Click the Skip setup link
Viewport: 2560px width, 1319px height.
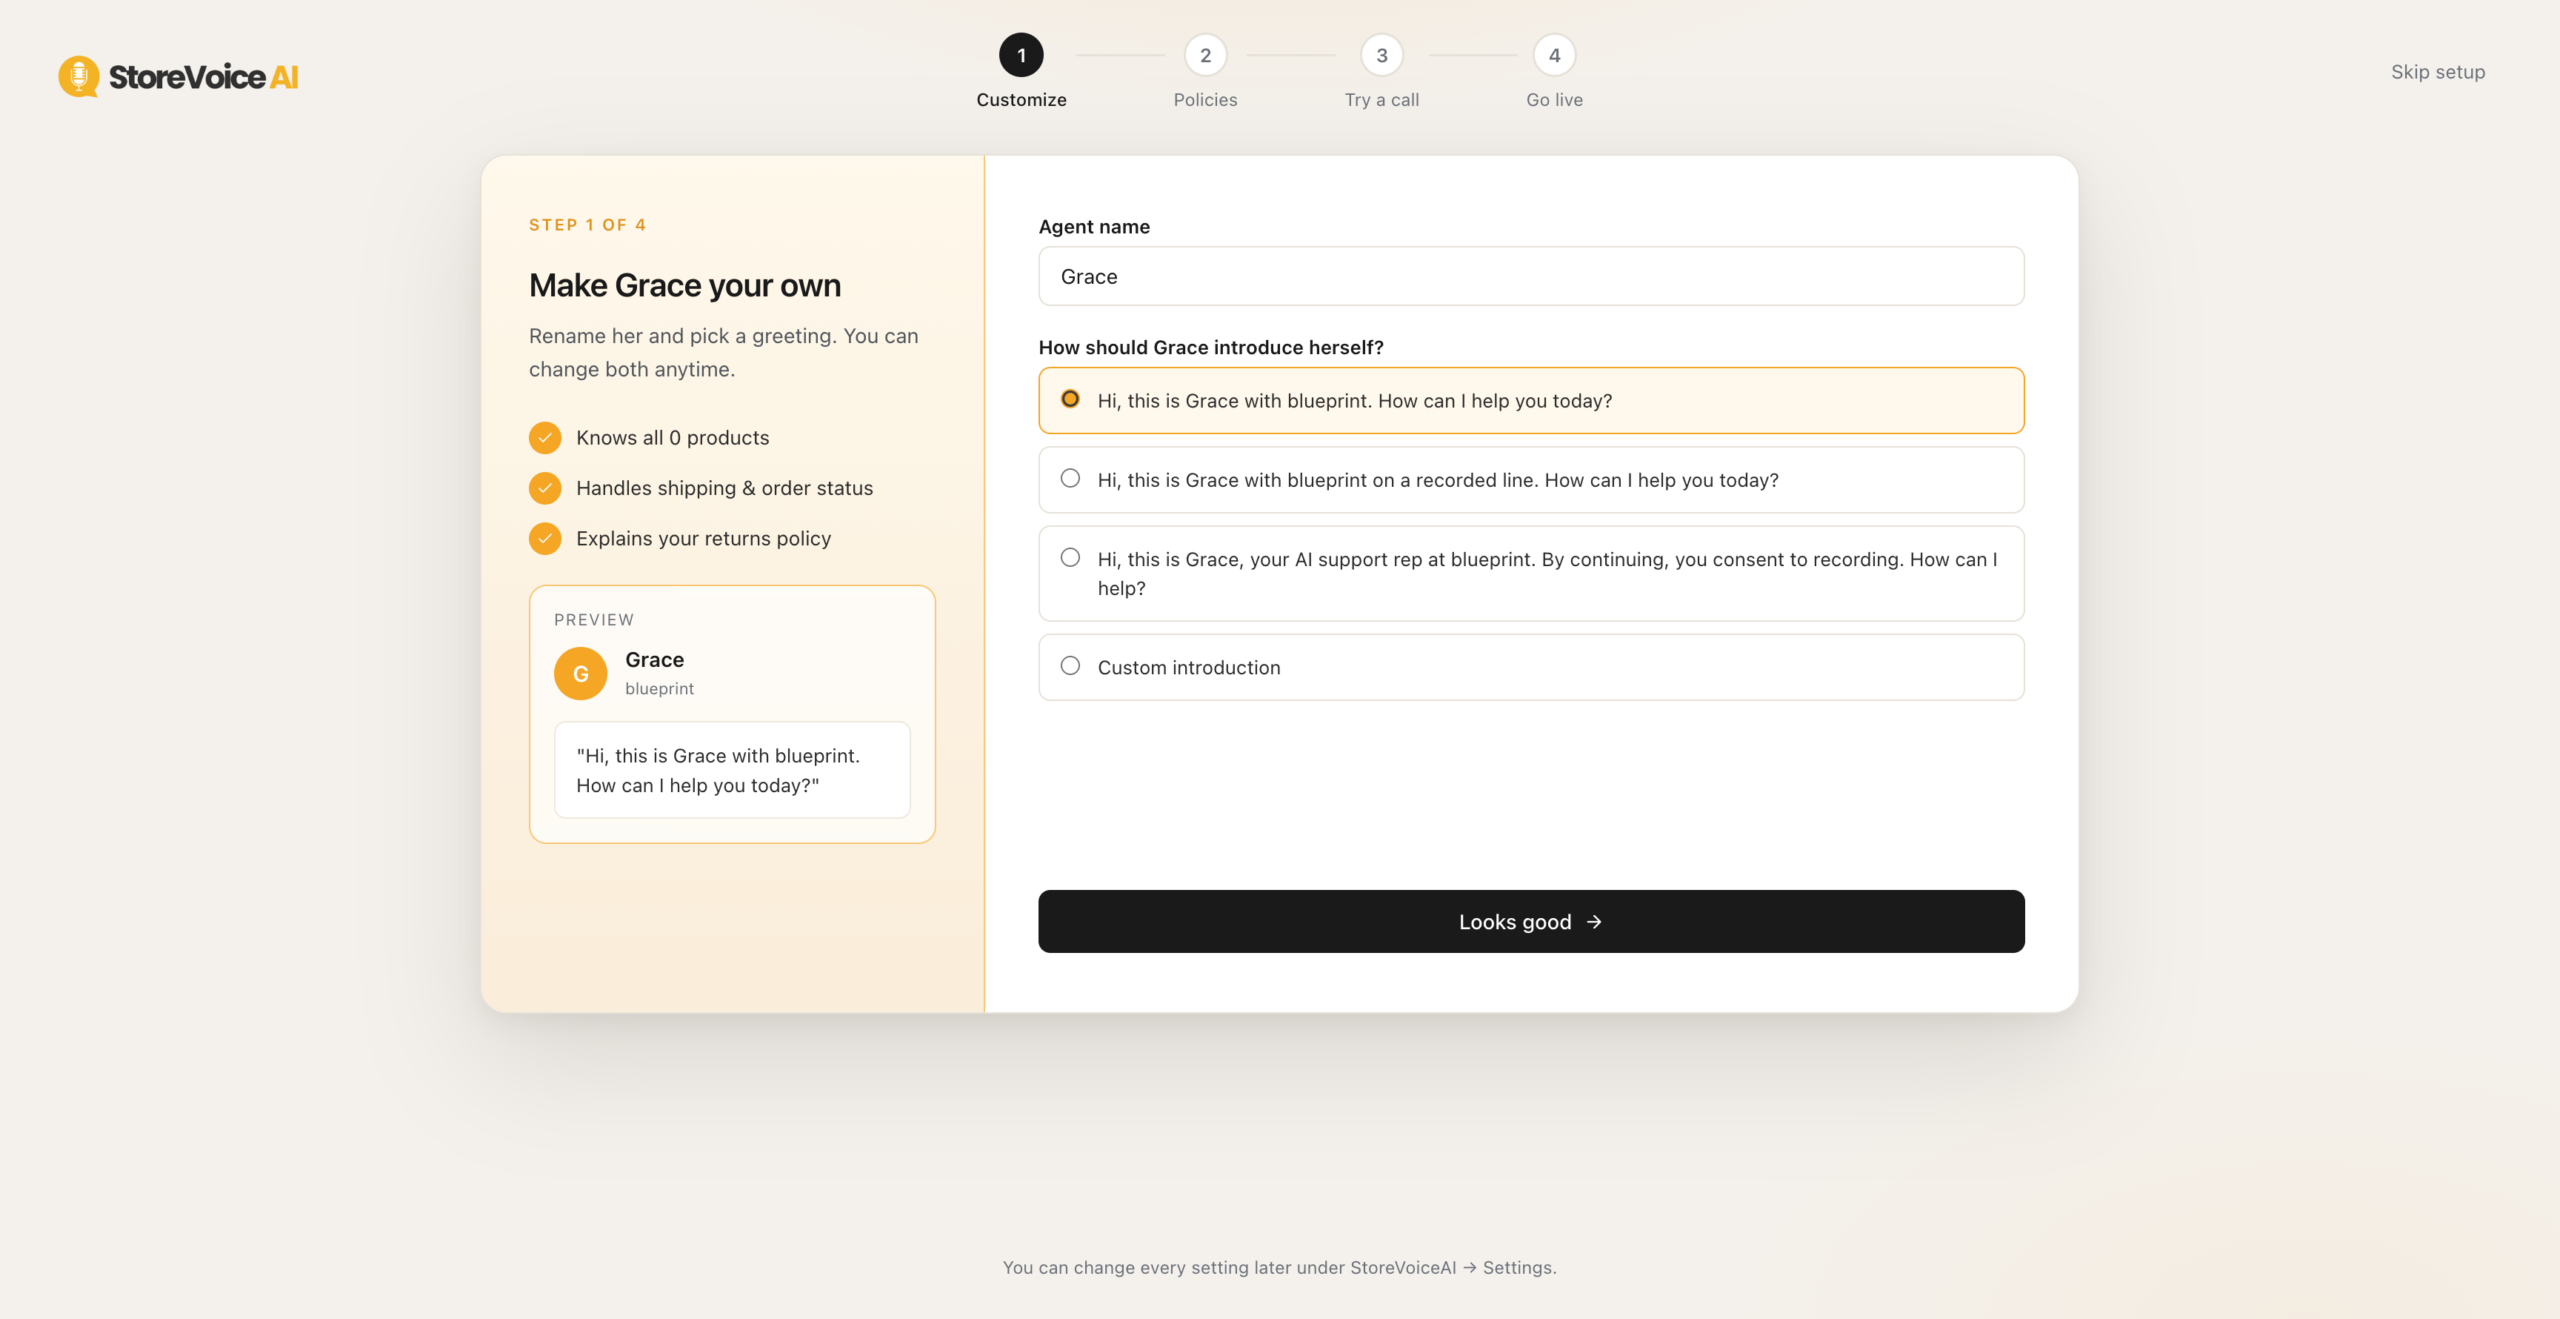[x=2438, y=72]
